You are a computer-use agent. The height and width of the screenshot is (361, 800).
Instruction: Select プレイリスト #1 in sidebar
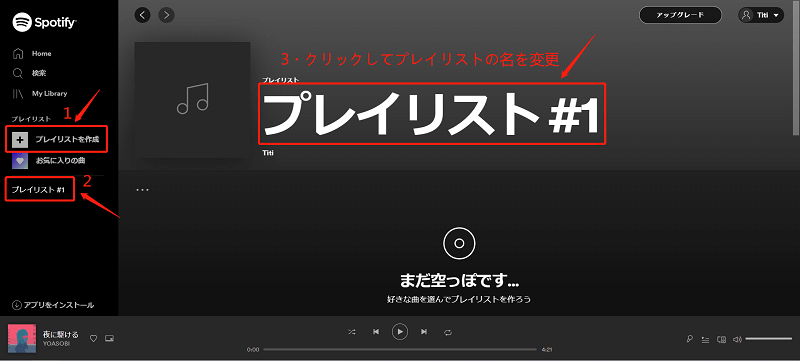(39, 190)
